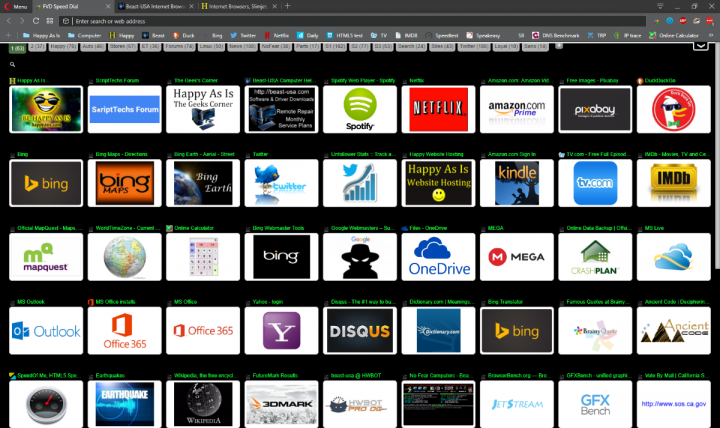The image size is (720, 428).
Task: Open the Happy As Is bookmark folder
Action: (x=41, y=35)
